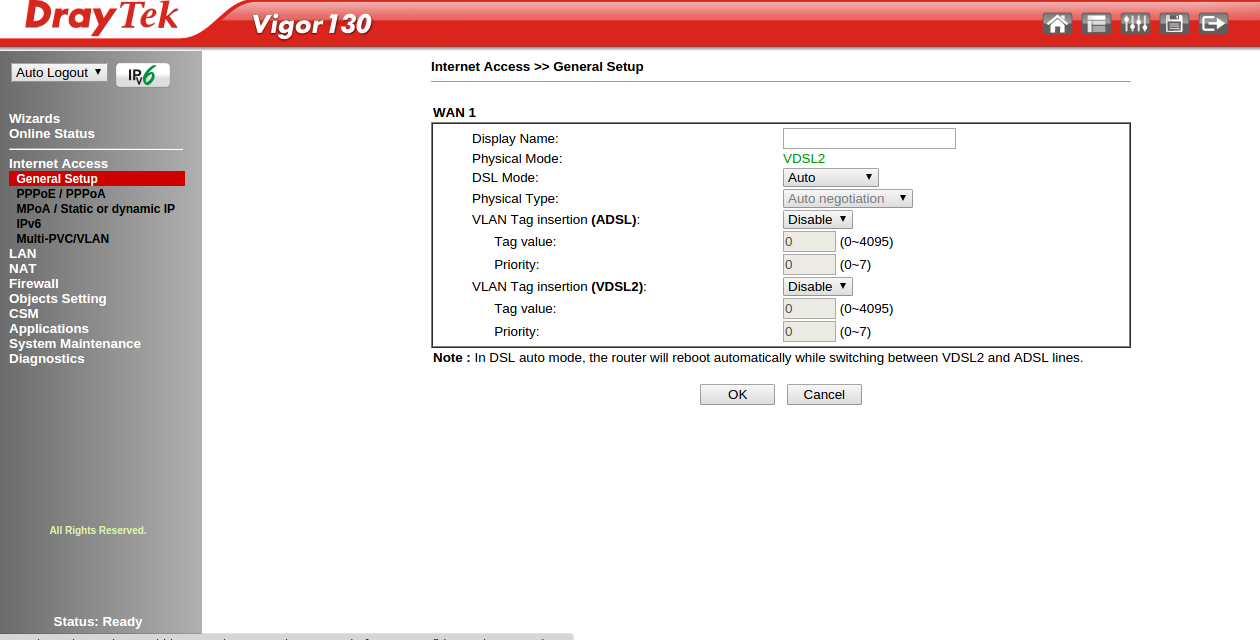
Task: Open Diagnostics in the sidebar
Action: [47, 358]
